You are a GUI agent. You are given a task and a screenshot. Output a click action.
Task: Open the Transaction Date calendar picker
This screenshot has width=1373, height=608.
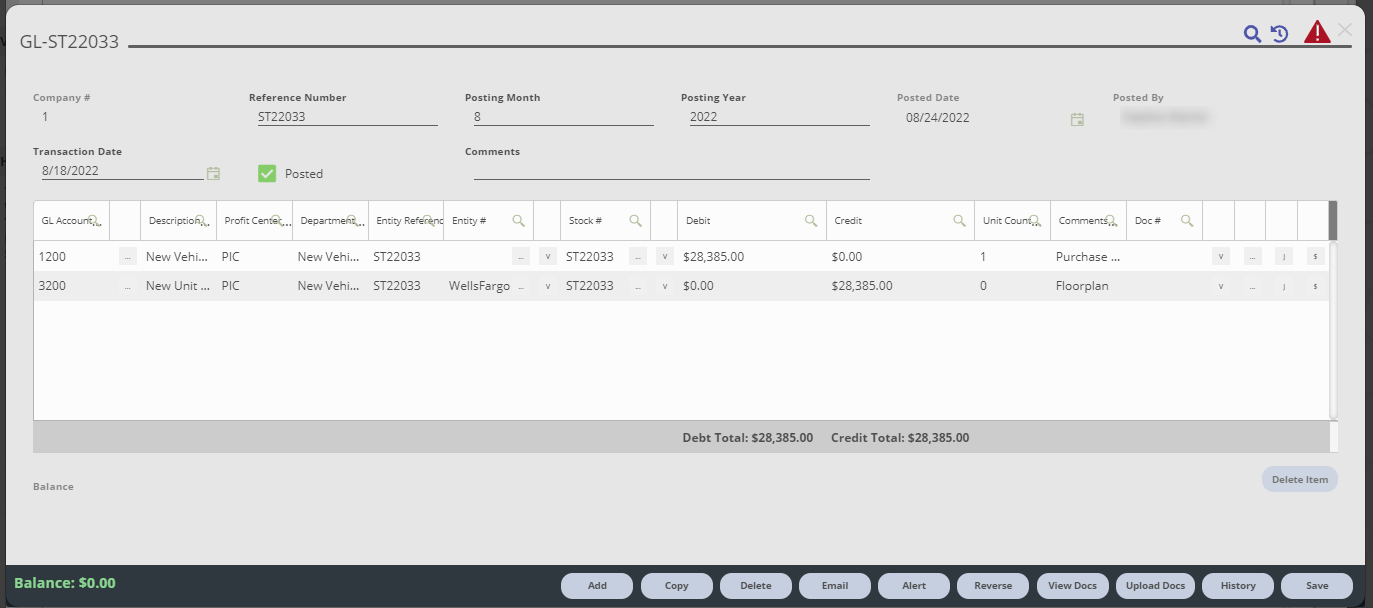[x=212, y=172]
